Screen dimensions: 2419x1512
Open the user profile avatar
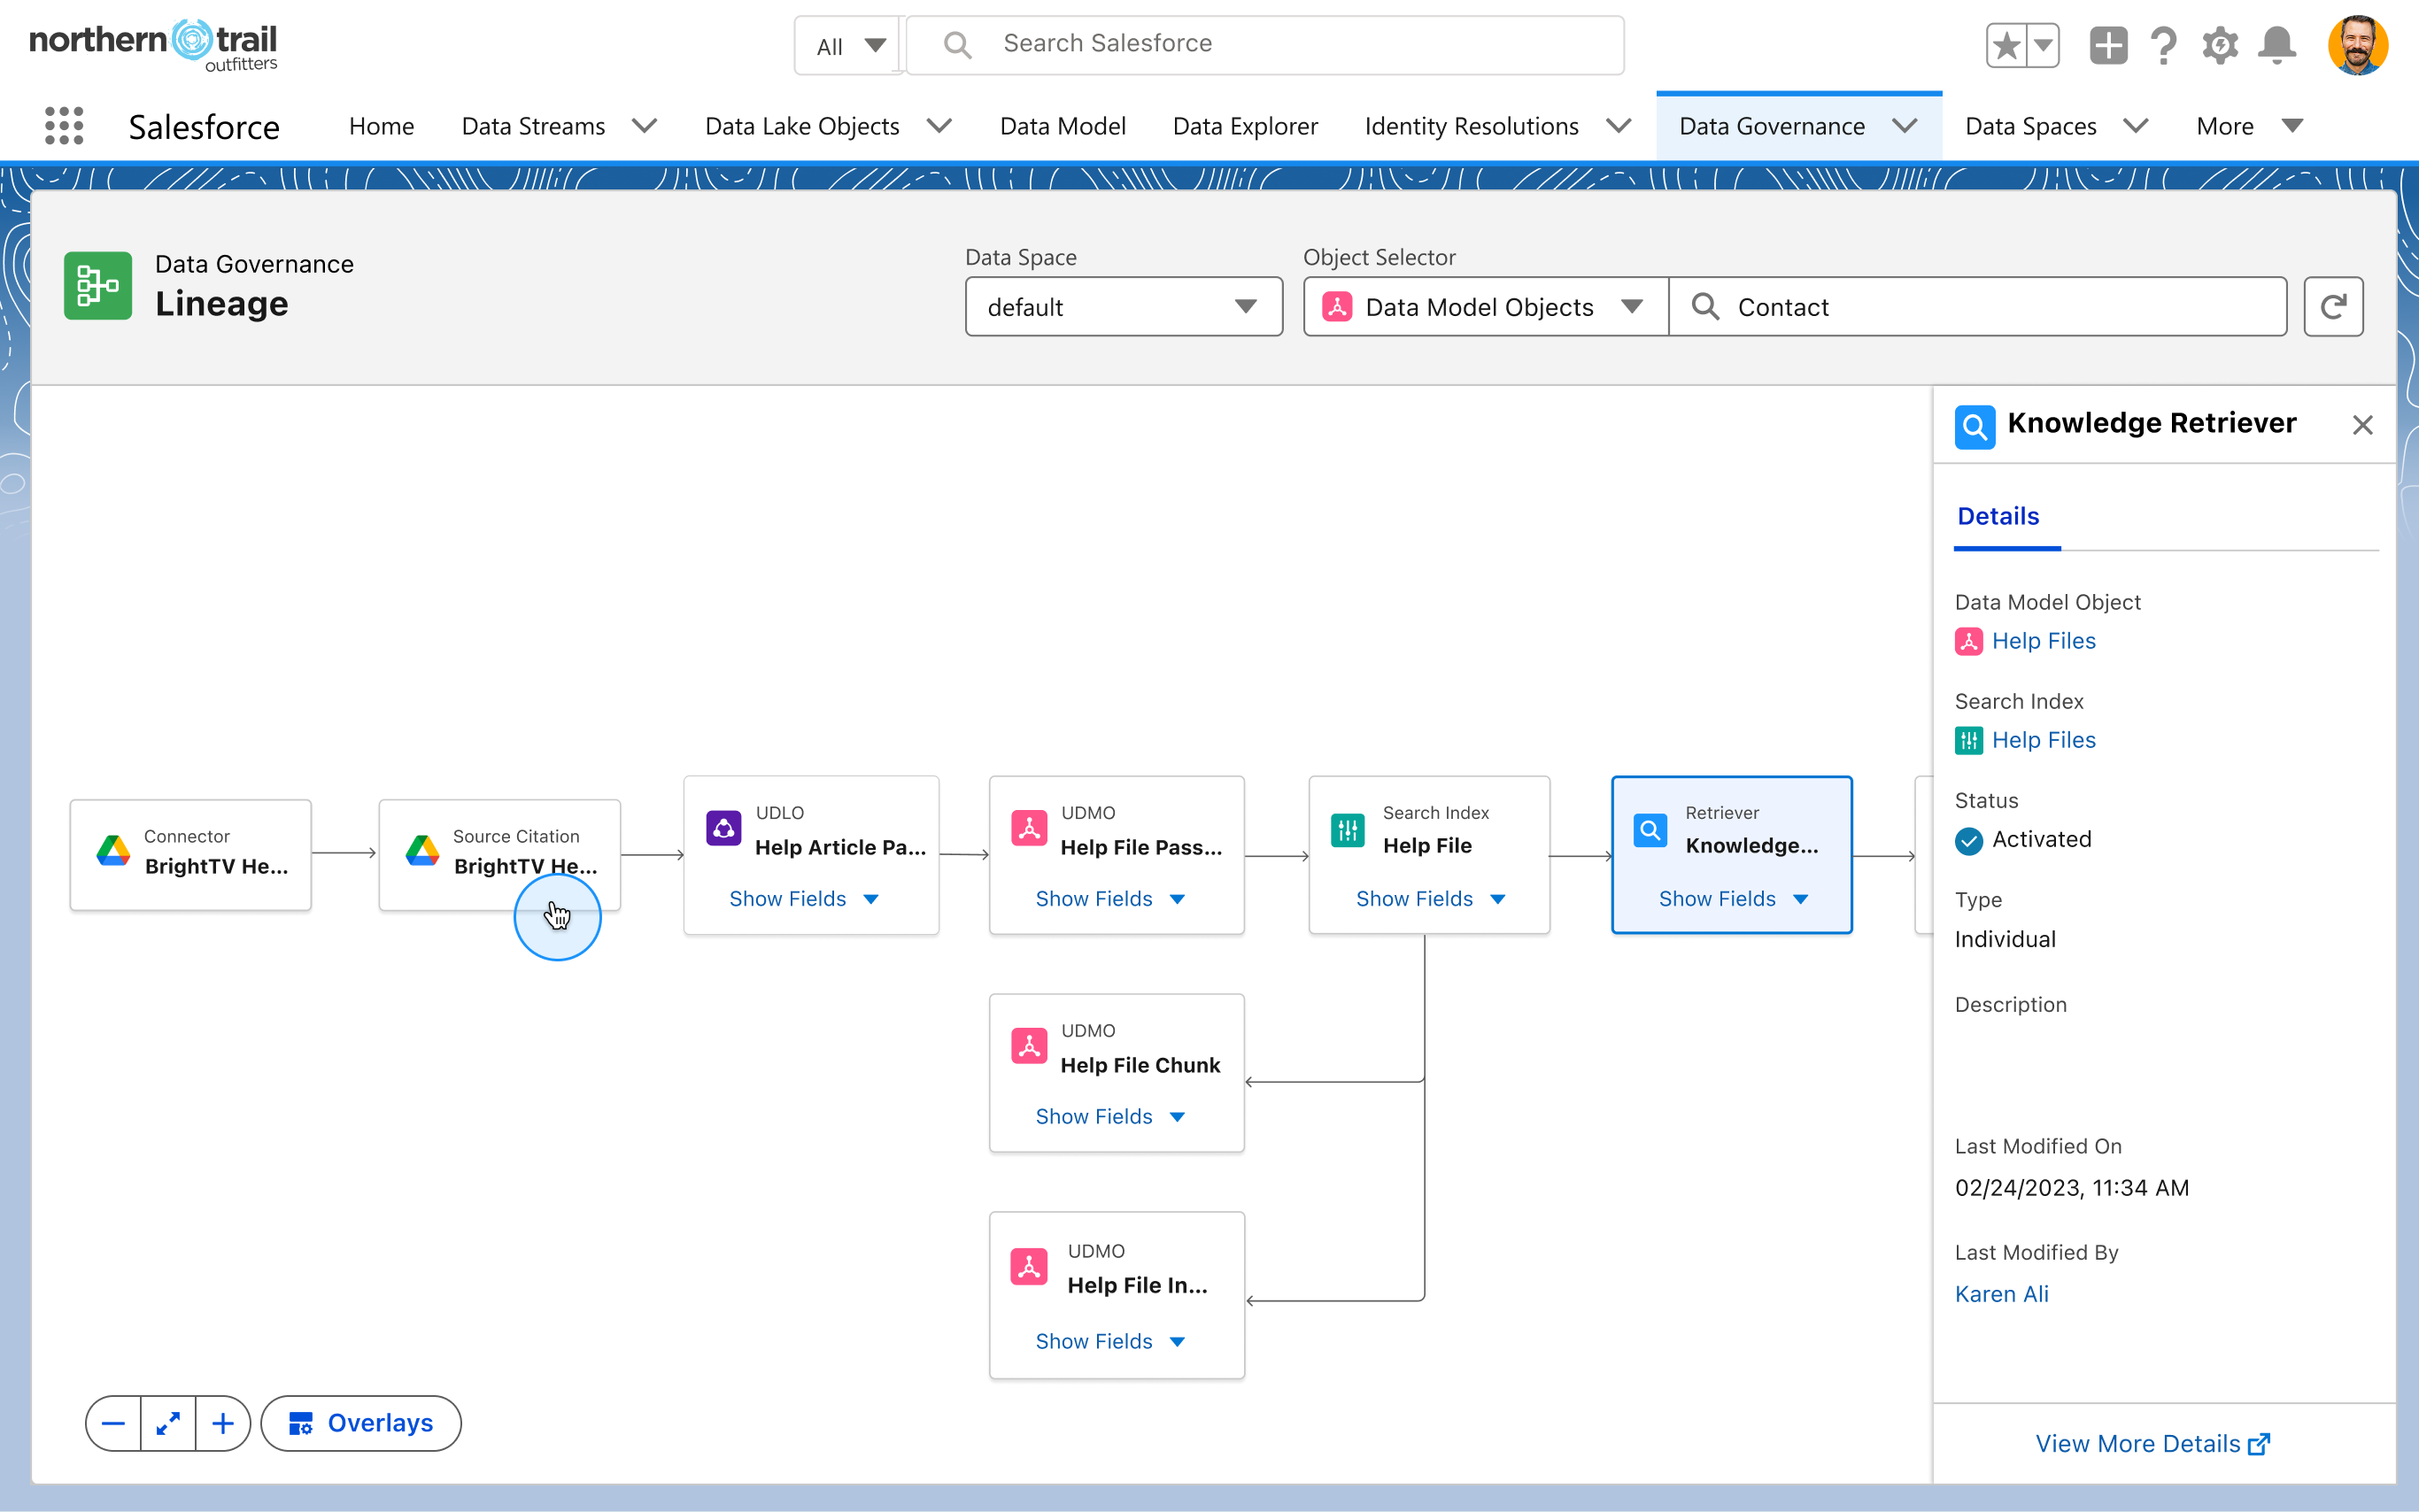pos(2357,45)
